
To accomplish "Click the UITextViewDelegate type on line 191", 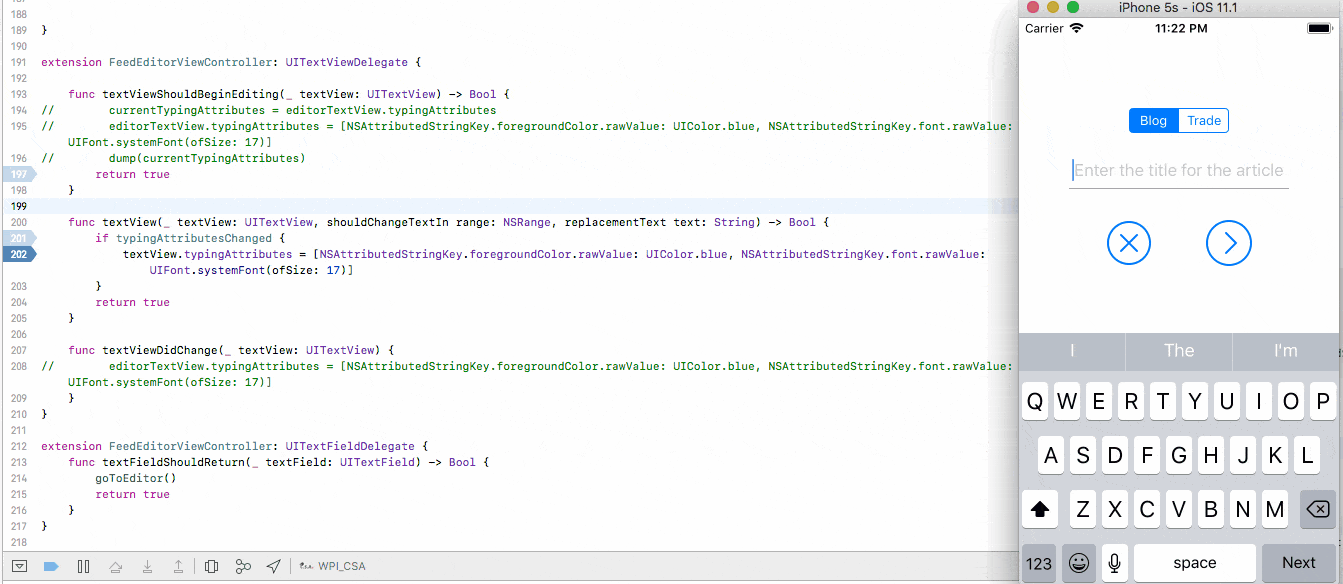I will pyautogui.click(x=346, y=62).
